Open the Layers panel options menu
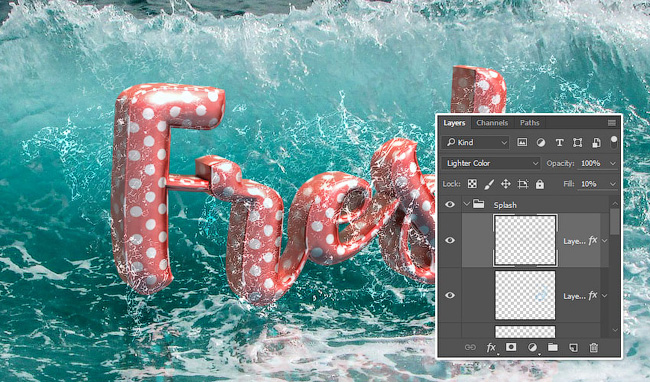This screenshot has height=382, width=650. click(611, 123)
